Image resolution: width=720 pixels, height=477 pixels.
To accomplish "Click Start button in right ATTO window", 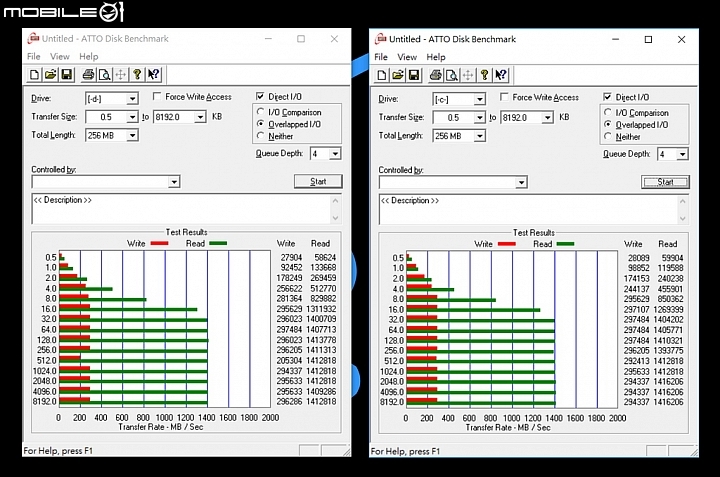I will (665, 182).
